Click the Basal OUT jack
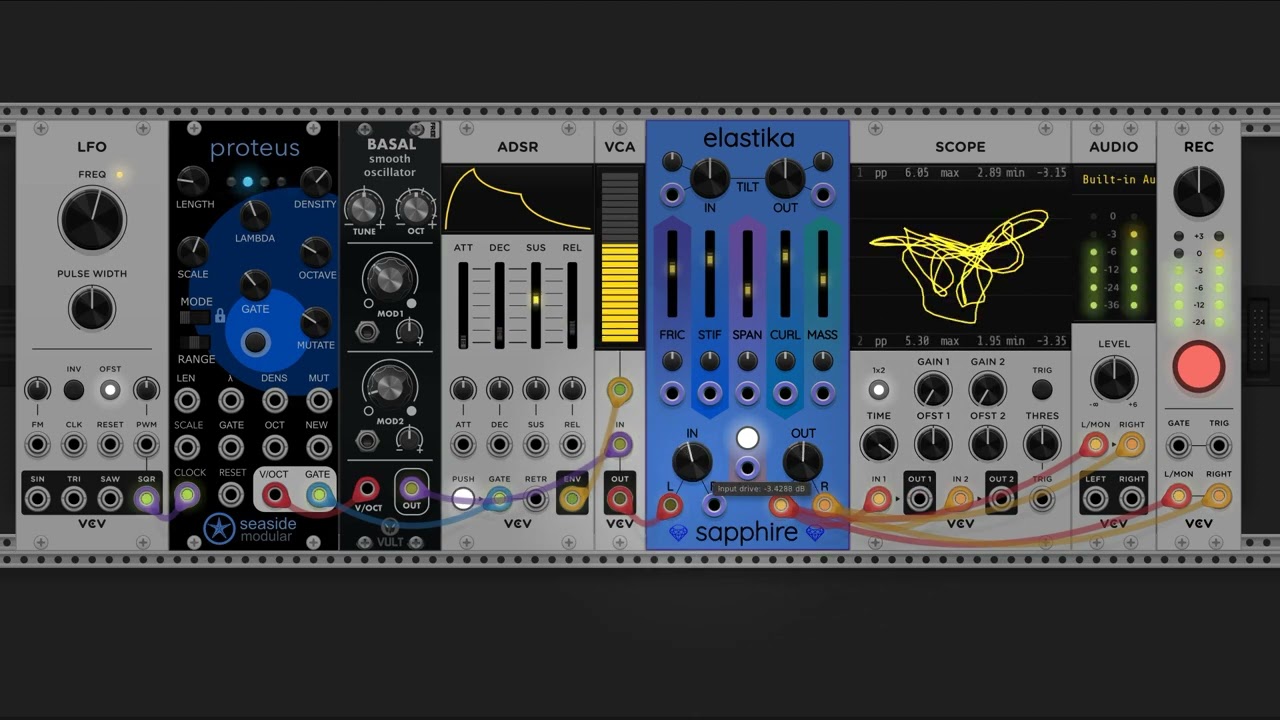 tap(411, 489)
